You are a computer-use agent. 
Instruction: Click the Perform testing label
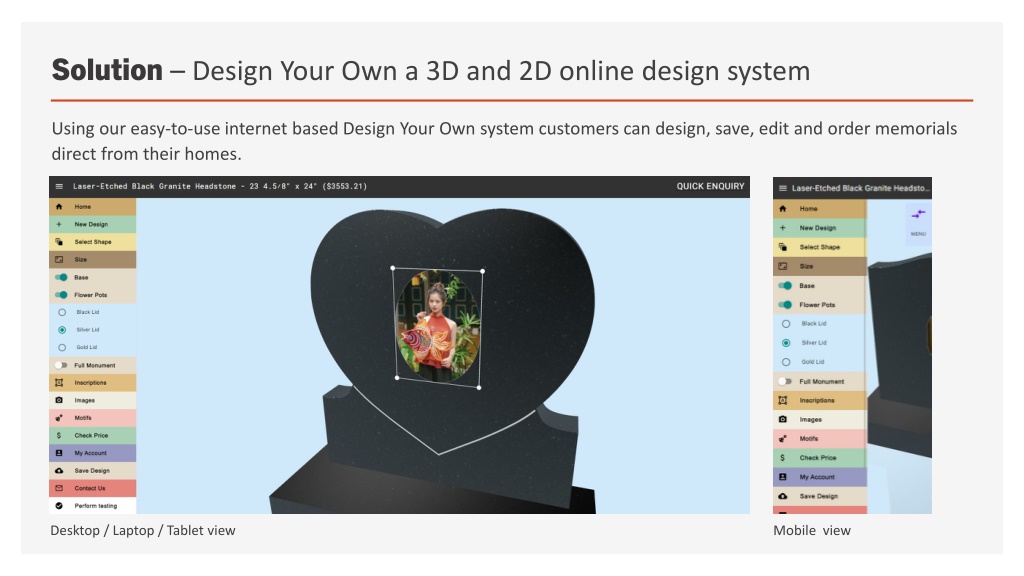[x=95, y=506]
